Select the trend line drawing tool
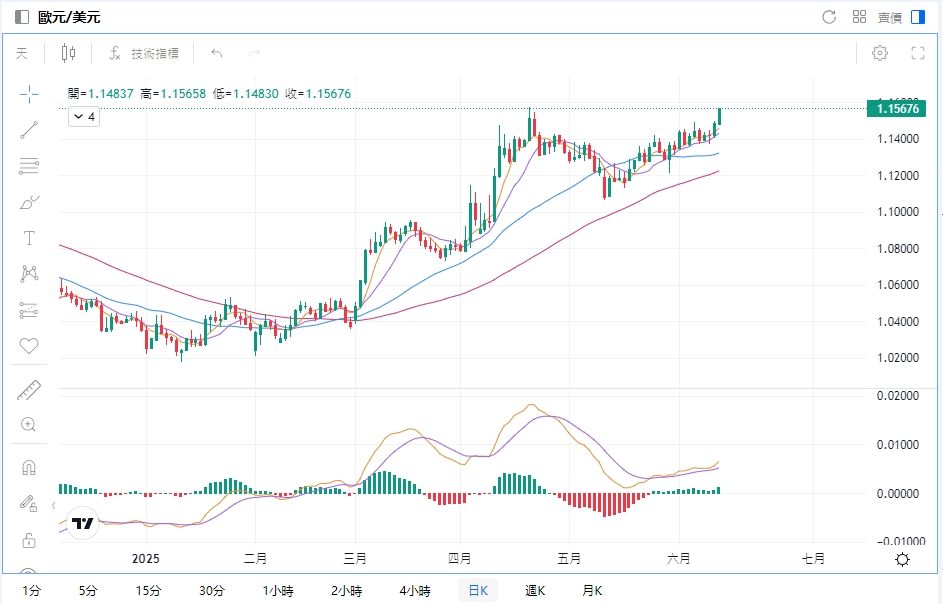943x604 pixels. point(29,129)
